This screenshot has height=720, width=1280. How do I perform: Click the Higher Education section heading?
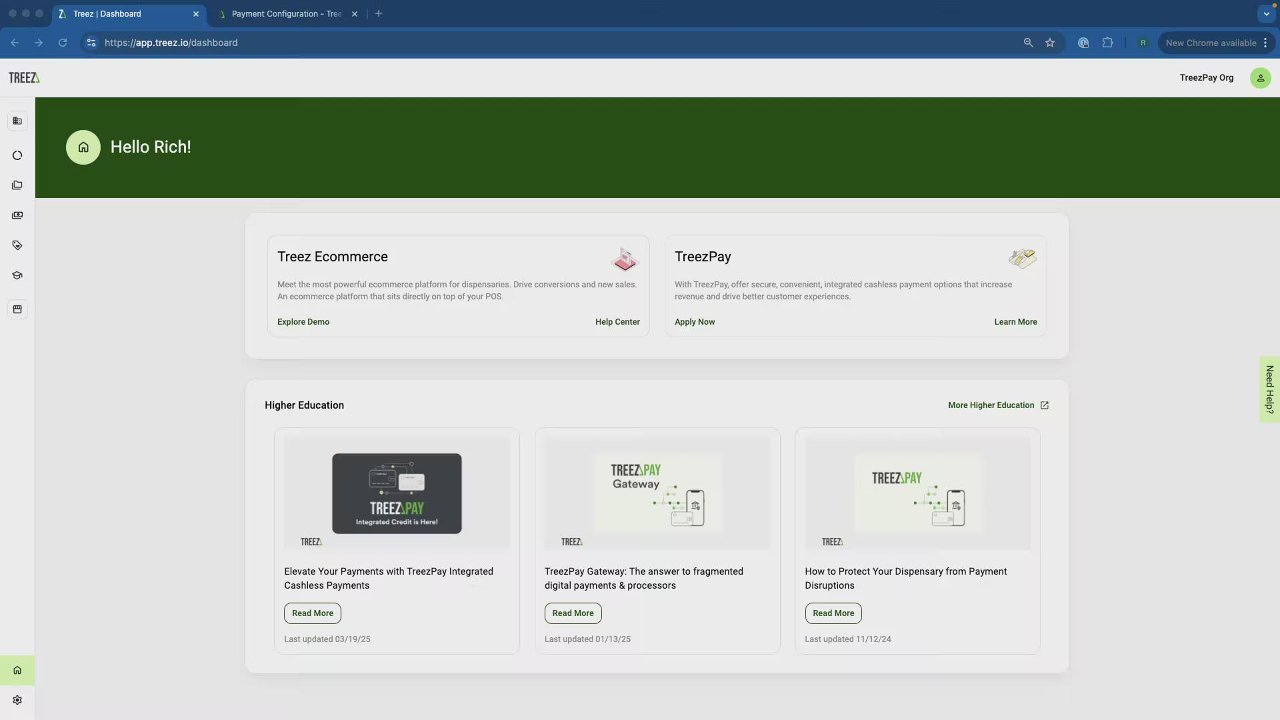[x=304, y=405]
